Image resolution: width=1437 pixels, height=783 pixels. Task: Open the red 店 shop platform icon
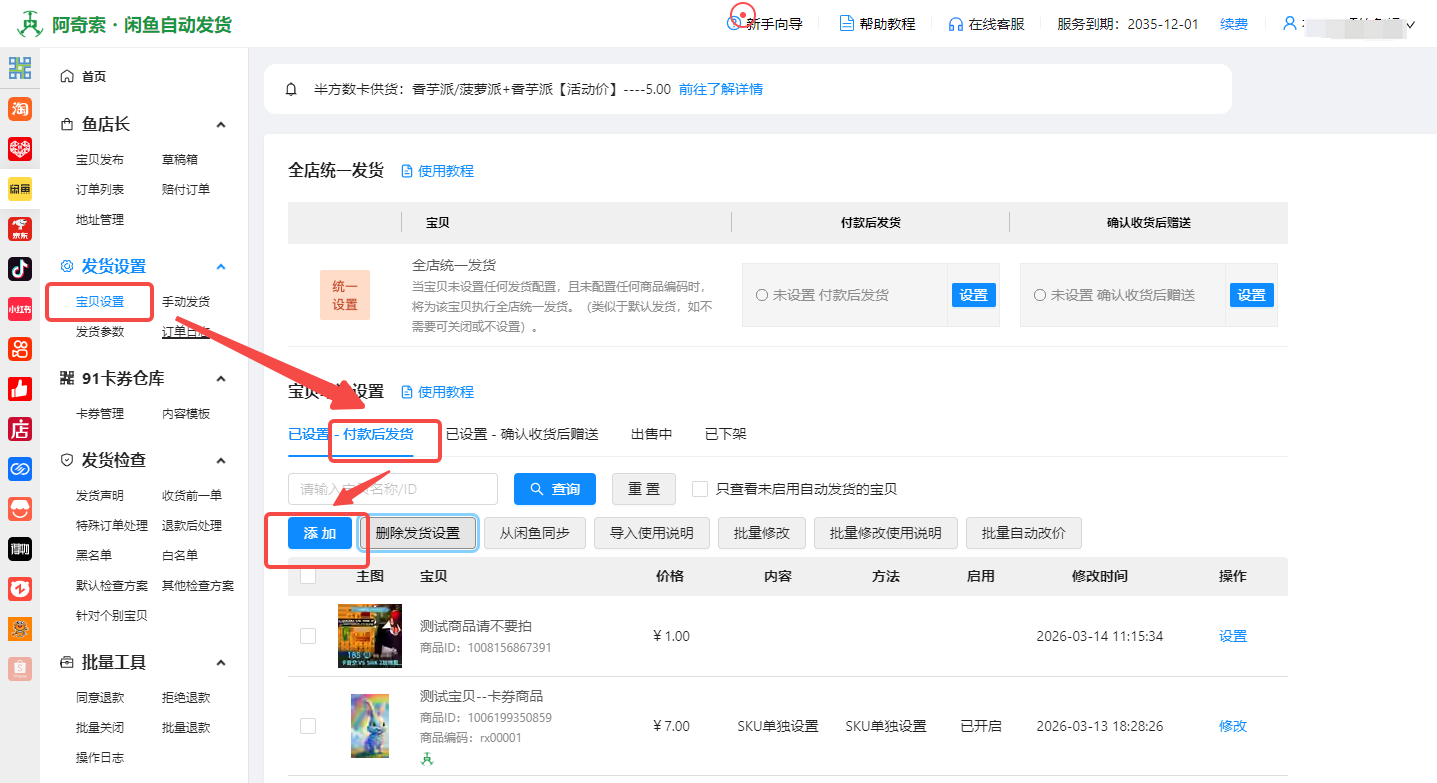(x=20, y=429)
